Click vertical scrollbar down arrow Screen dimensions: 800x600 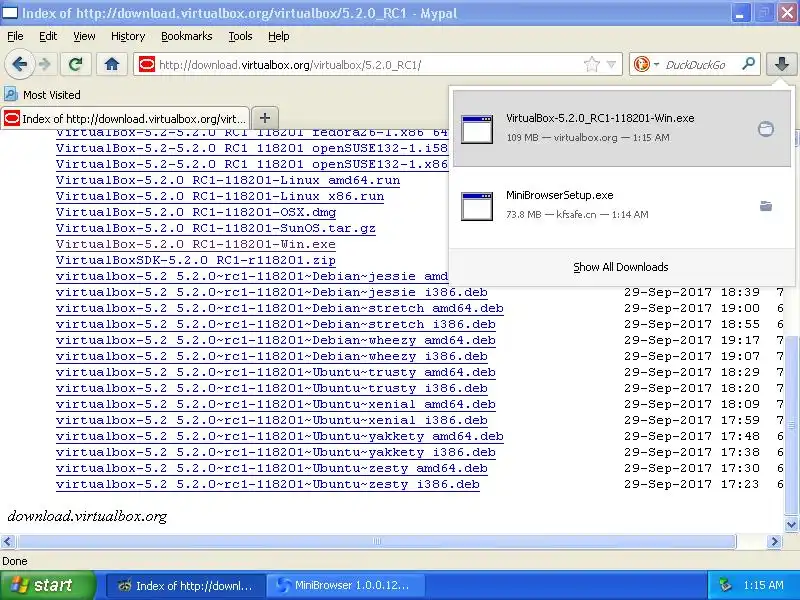click(x=791, y=524)
